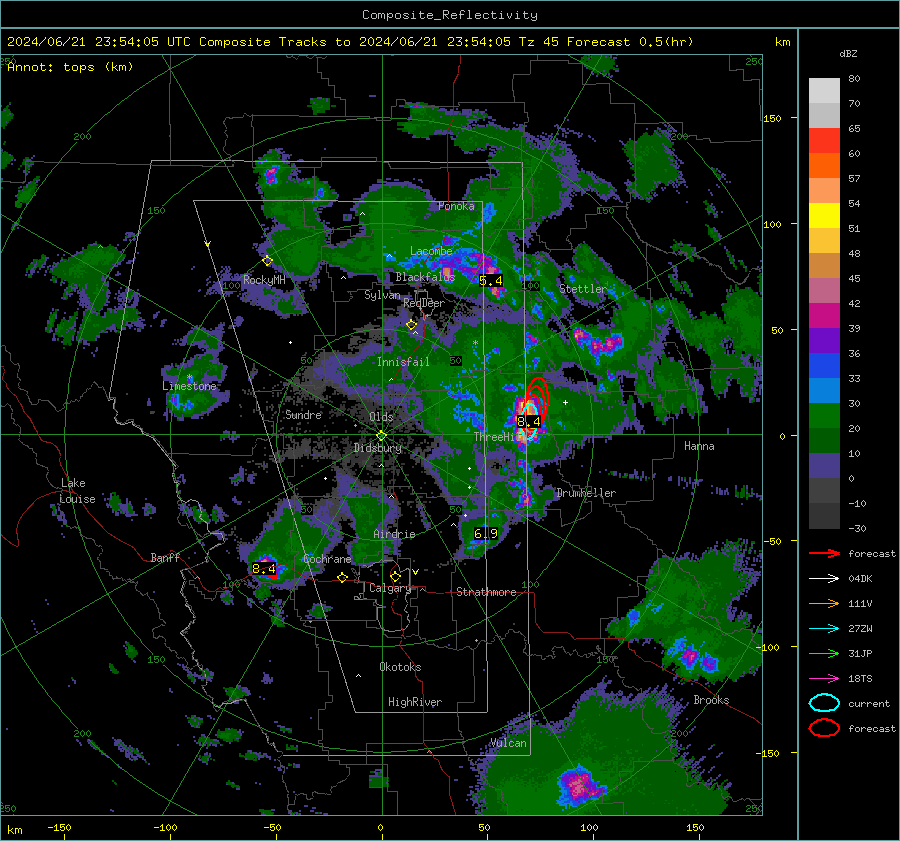The height and width of the screenshot is (841, 900).
Task: Click the magenta 18TS track arrow
Action: click(x=824, y=679)
